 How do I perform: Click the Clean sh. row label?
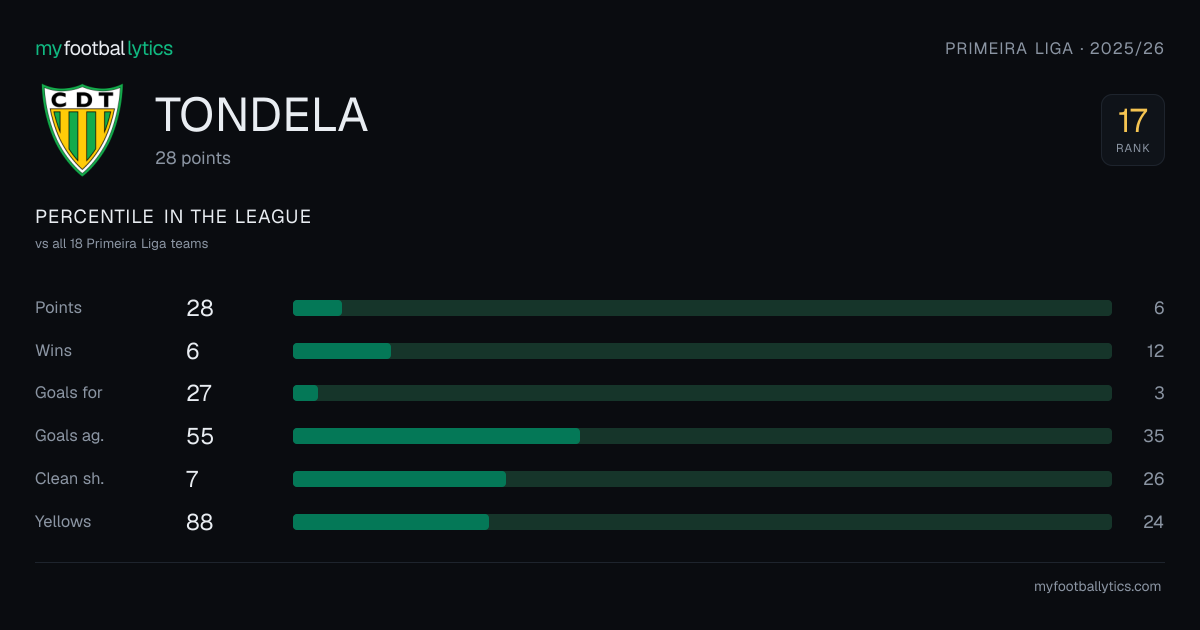click(x=70, y=479)
